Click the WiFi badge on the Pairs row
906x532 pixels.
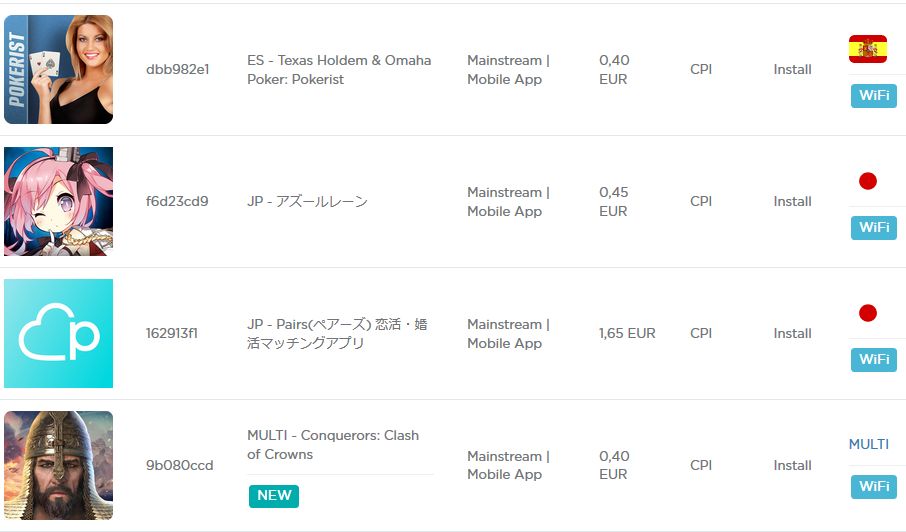874,359
